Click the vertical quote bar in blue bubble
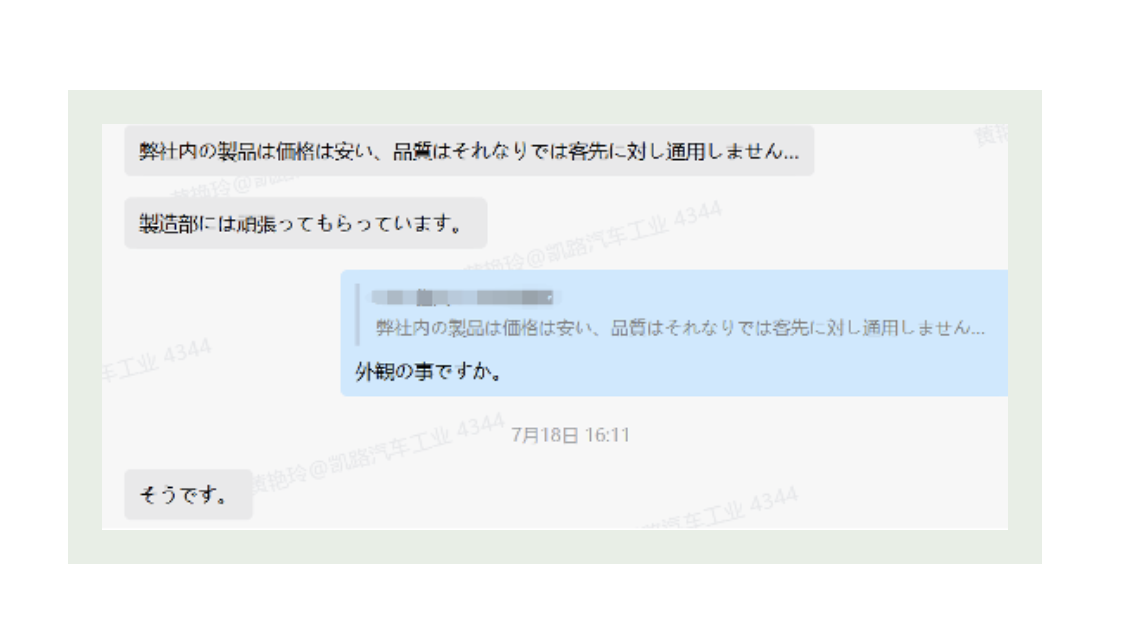 (x=358, y=314)
